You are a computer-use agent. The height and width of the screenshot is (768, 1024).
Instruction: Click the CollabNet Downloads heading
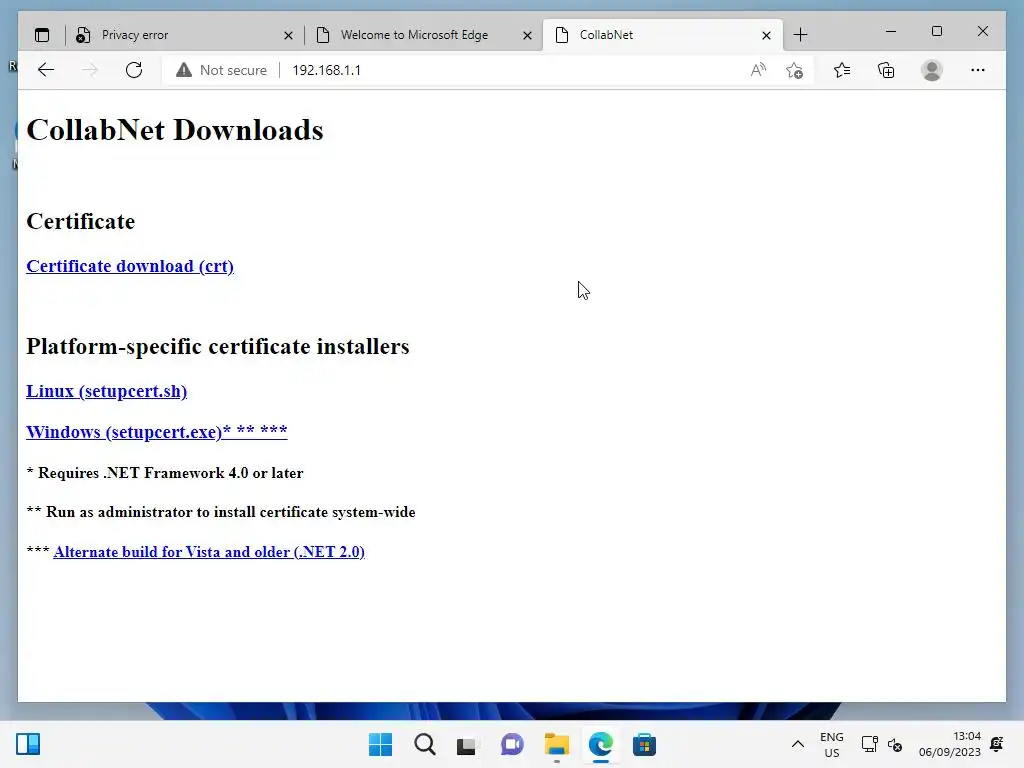click(175, 130)
